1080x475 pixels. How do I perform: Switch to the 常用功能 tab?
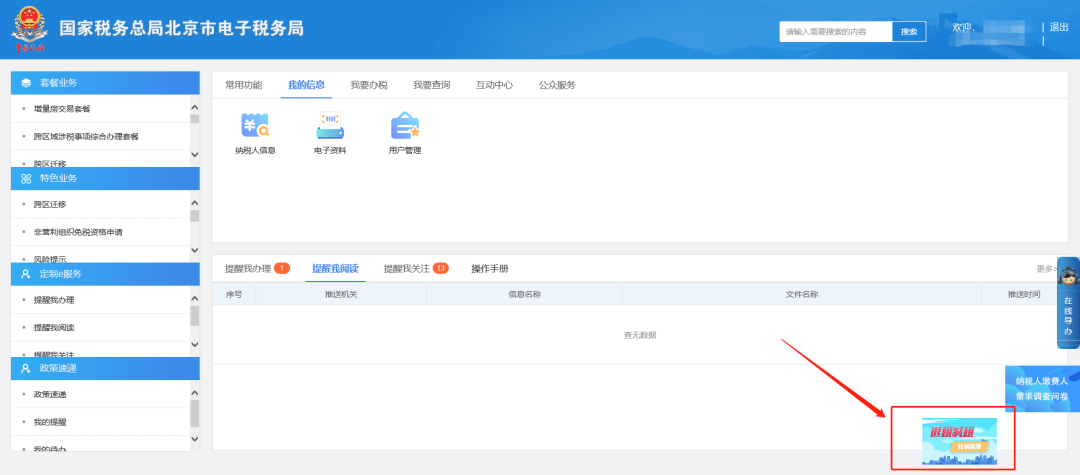(x=244, y=85)
